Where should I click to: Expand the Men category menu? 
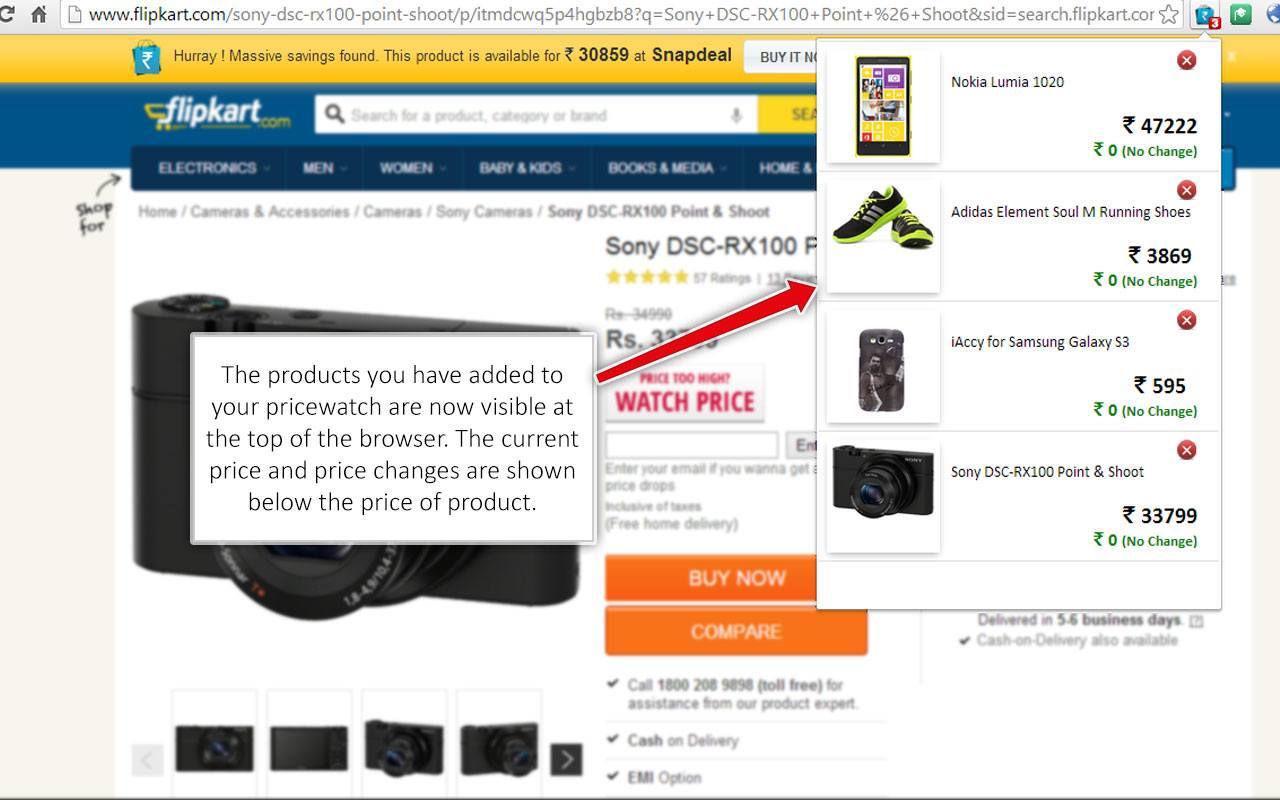point(325,167)
